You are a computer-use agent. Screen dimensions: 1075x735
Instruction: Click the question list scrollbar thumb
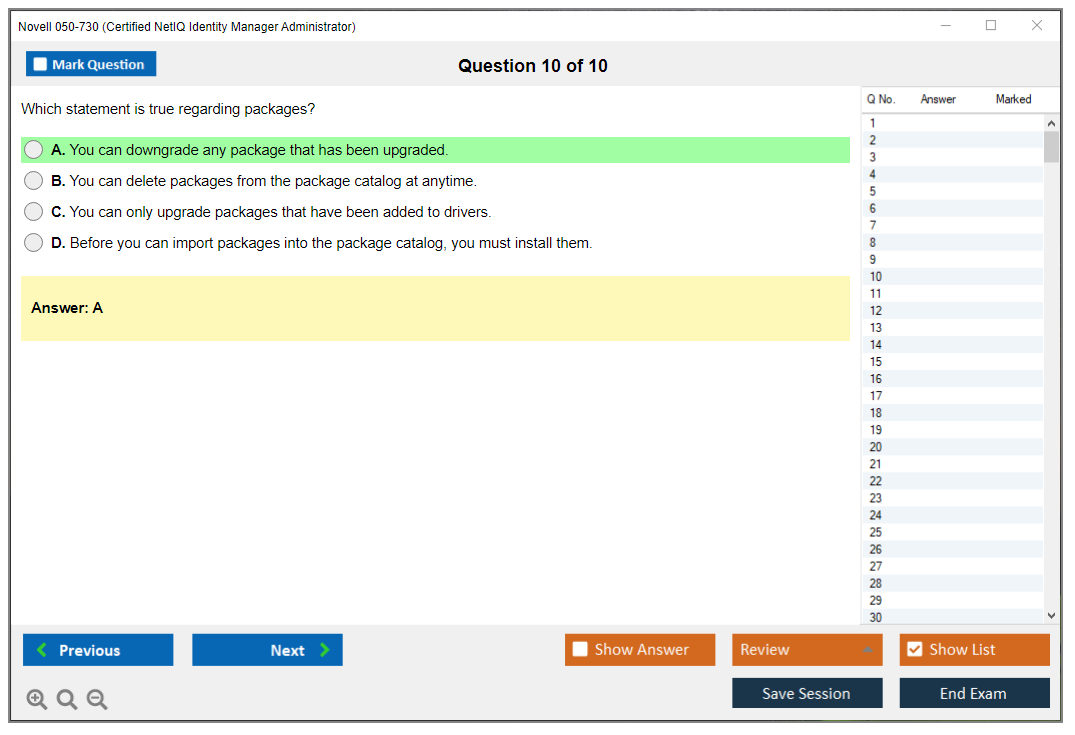tap(1051, 147)
